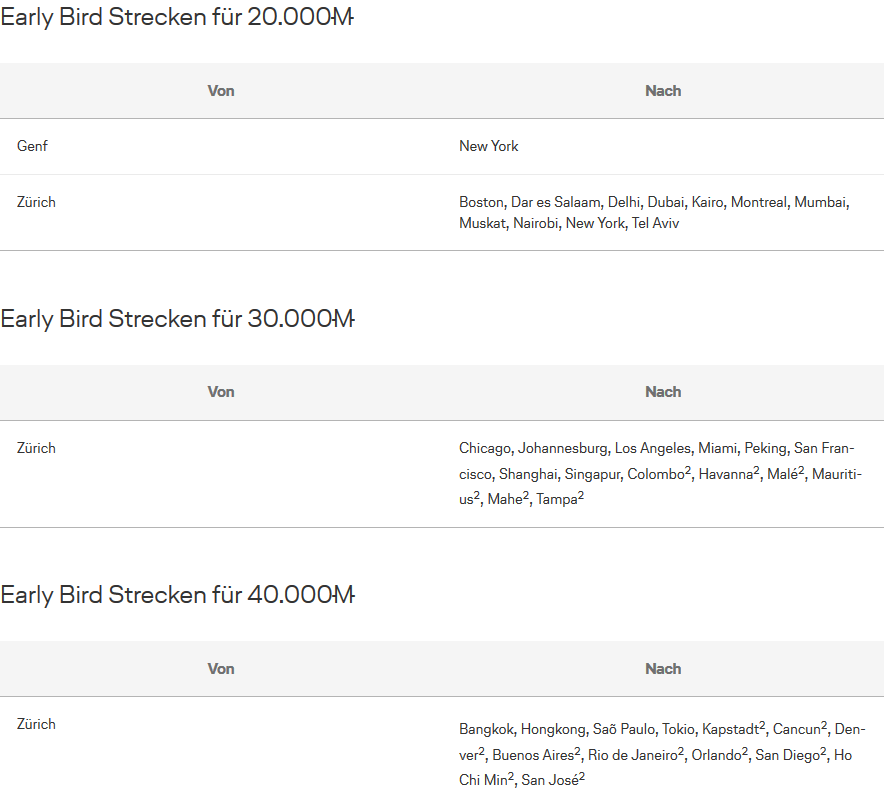The image size is (884, 797).
Task: Click the 20.000 miles Early Bird heading
Action: click(x=177, y=17)
